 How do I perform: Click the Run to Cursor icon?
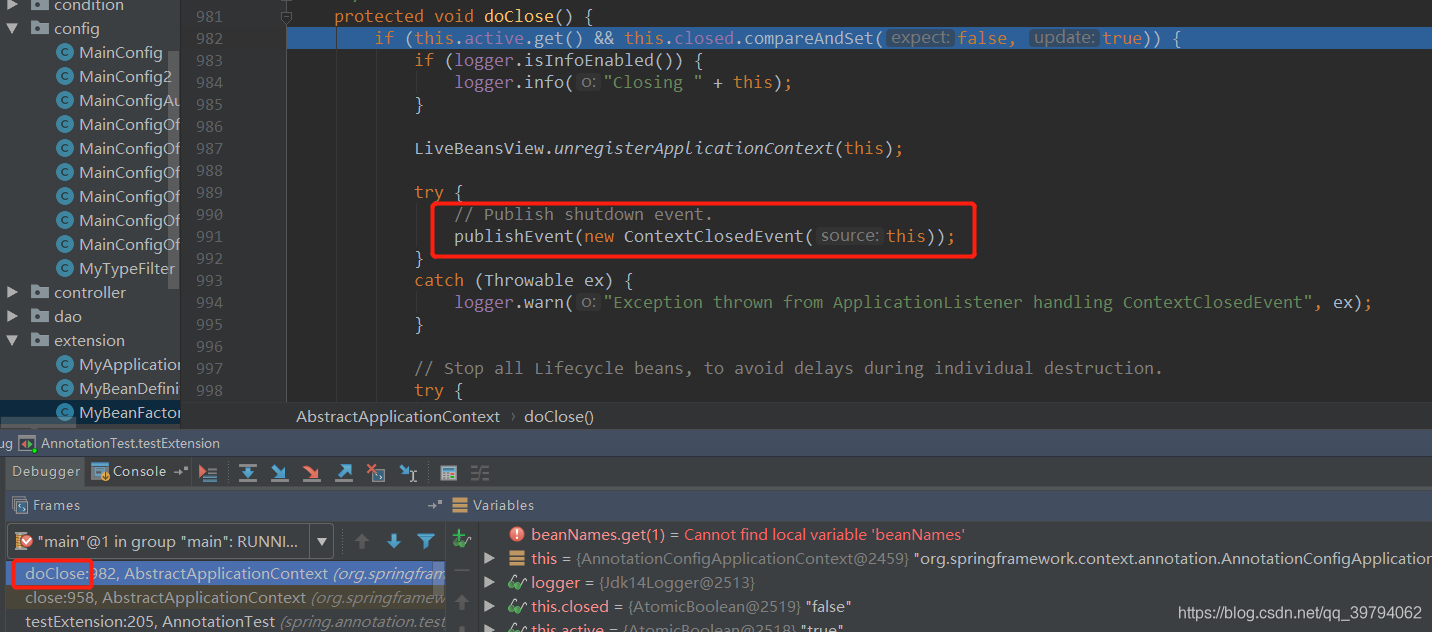pos(408,472)
